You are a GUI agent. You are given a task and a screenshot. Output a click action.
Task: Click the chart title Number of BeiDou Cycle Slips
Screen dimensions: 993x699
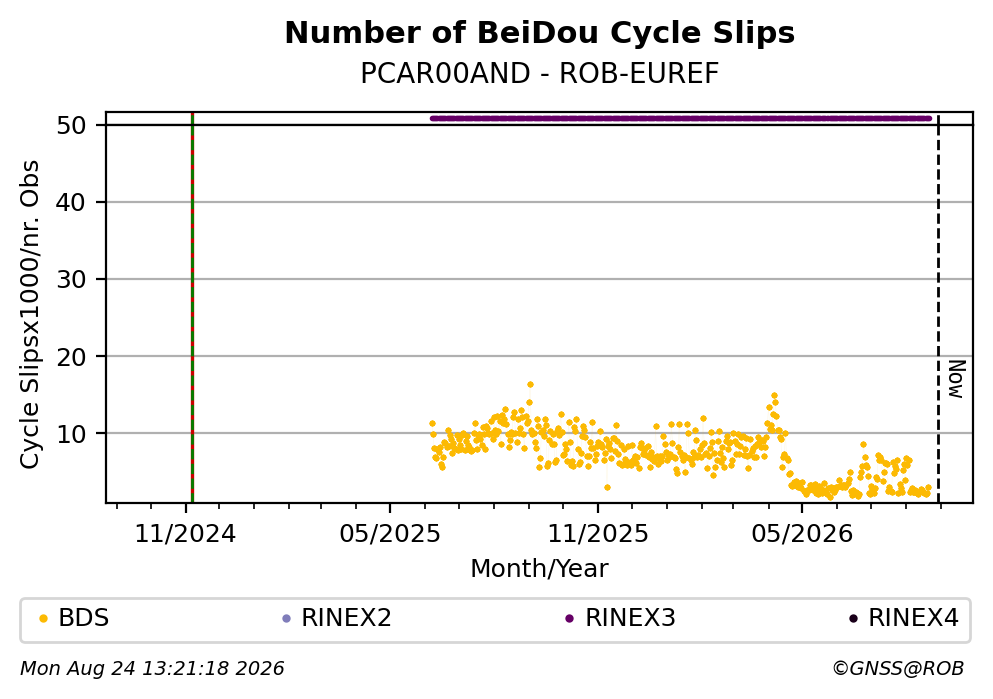540,33
